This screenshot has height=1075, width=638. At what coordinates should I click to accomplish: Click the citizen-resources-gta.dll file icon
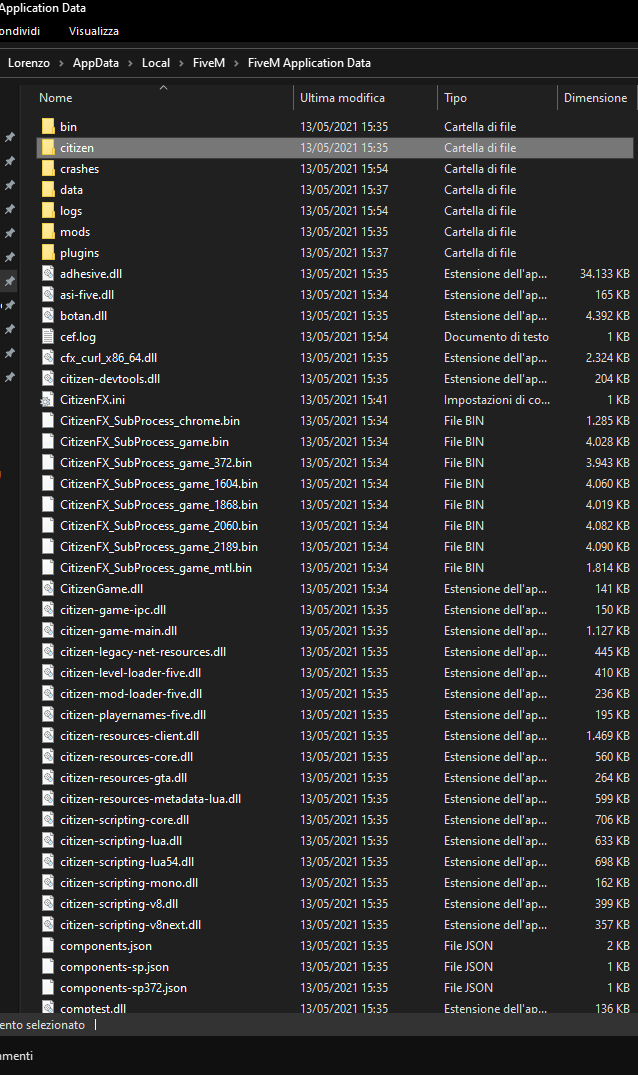pos(48,777)
